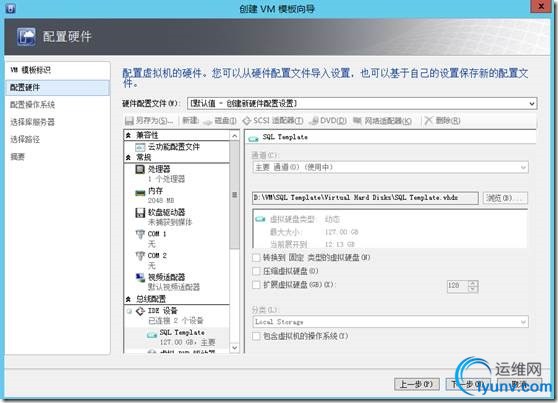Collapse the General (常规) section

coord(128,158)
